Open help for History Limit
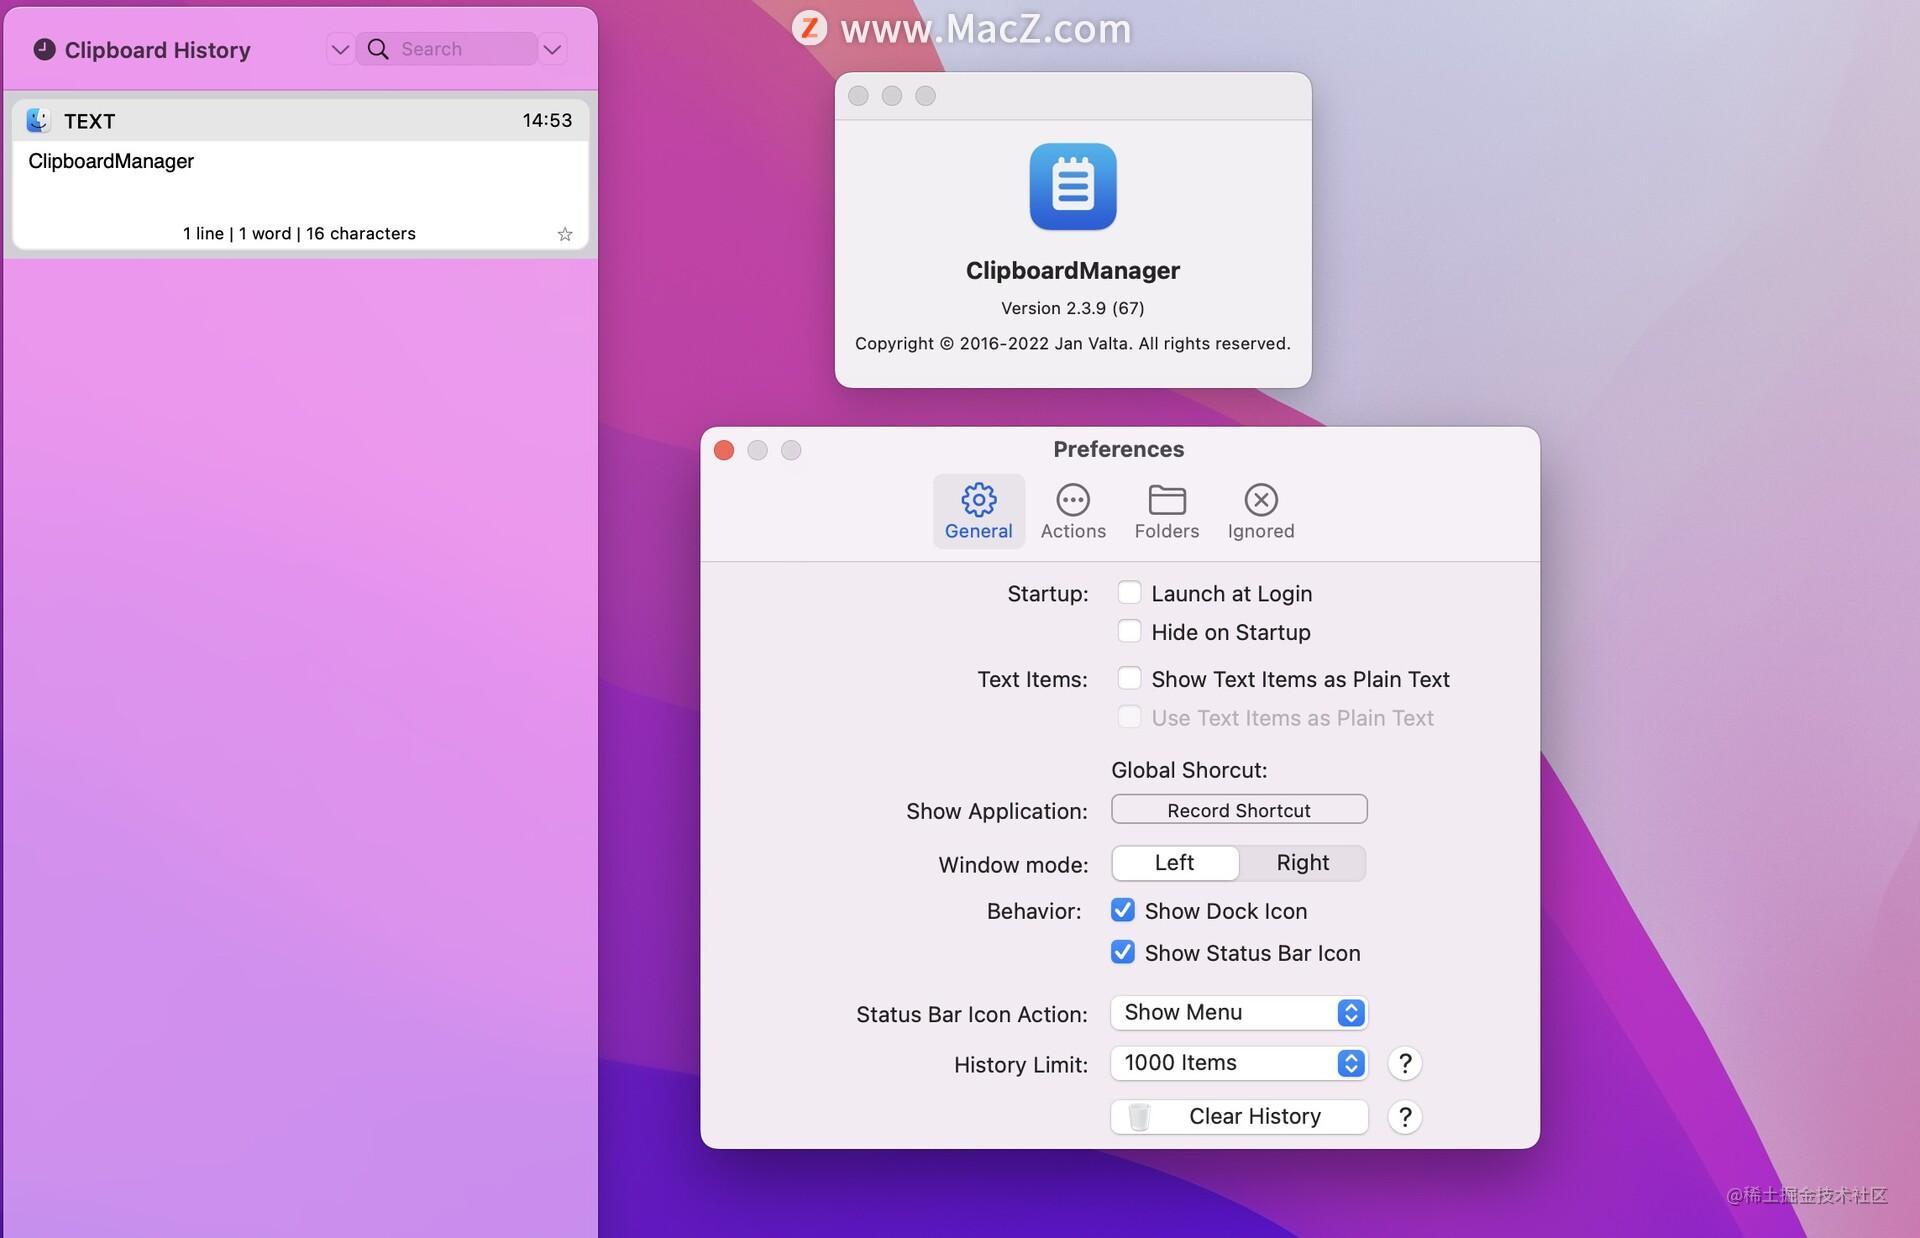This screenshot has width=1920, height=1238. 1404,1063
